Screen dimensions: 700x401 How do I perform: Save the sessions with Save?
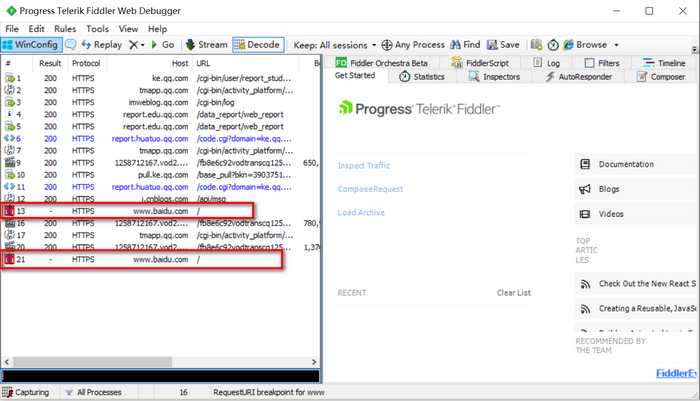pyautogui.click(x=504, y=45)
